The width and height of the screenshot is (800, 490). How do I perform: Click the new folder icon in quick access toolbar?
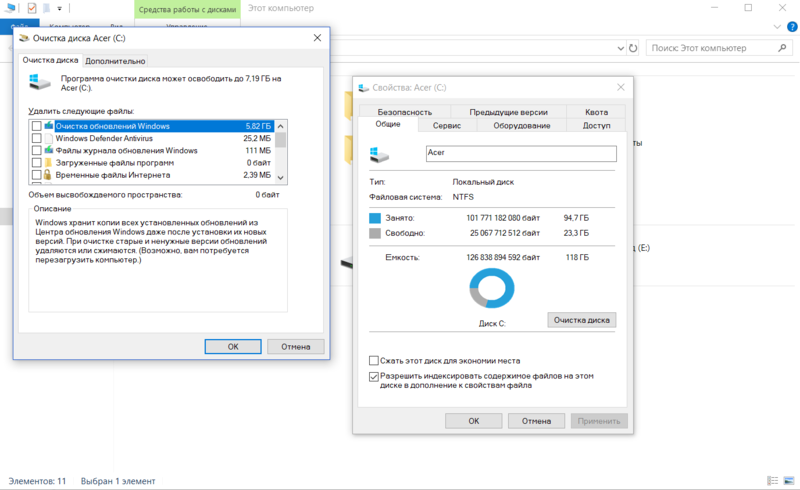click(46, 8)
